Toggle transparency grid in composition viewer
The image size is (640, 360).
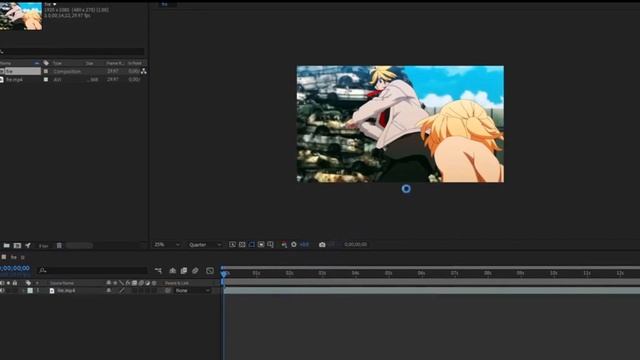tap(242, 244)
